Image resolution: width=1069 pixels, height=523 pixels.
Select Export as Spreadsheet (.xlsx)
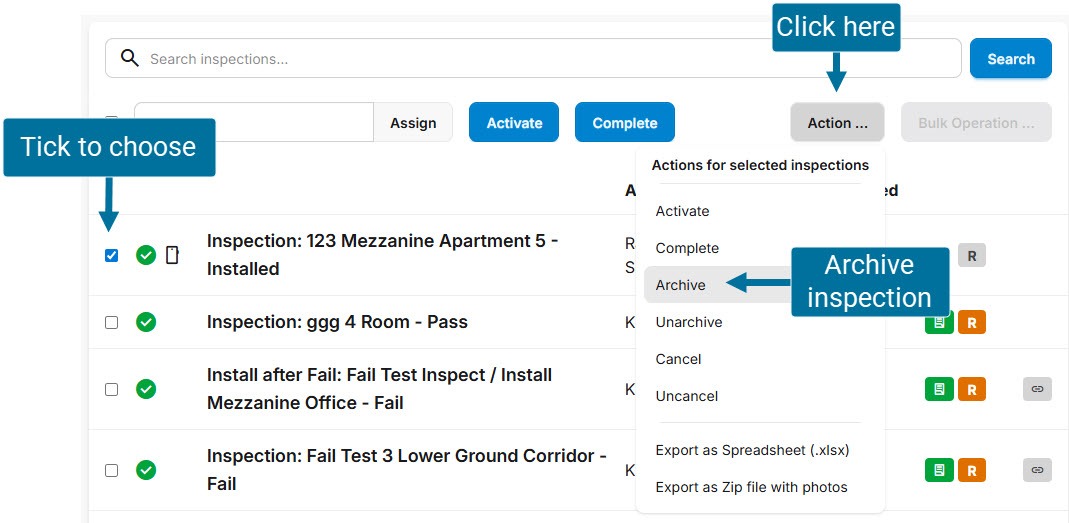pos(752,450)
